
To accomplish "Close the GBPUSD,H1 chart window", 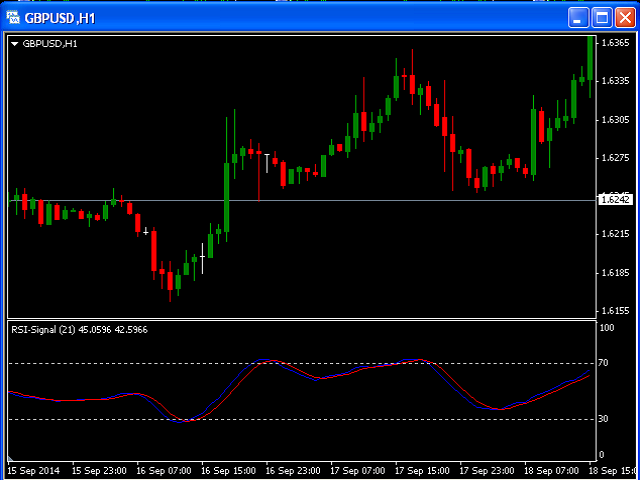I will (x=624, y=17).
